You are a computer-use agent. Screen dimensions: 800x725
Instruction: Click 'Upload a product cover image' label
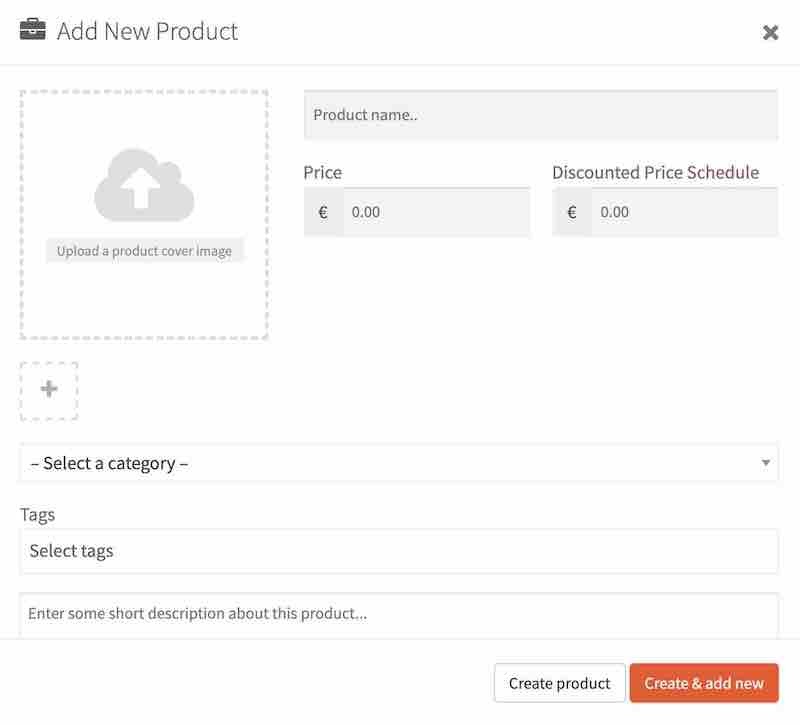click(143, 250)
